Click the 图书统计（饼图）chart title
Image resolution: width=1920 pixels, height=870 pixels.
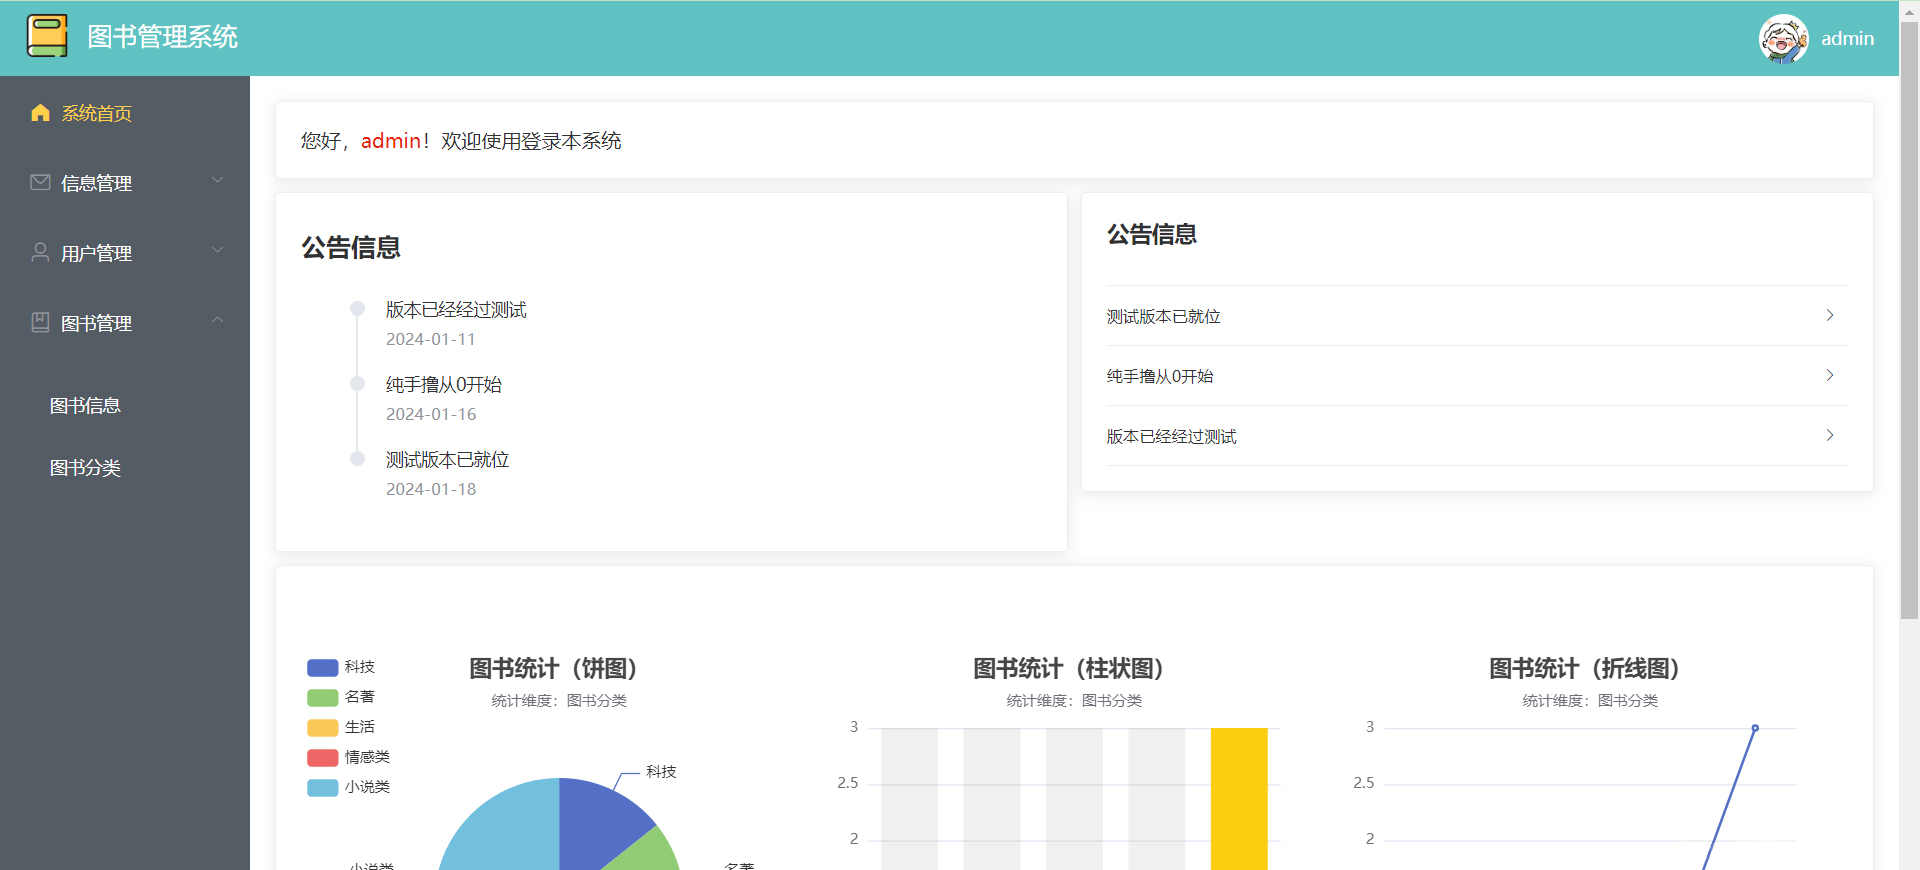tap(553, 668)
